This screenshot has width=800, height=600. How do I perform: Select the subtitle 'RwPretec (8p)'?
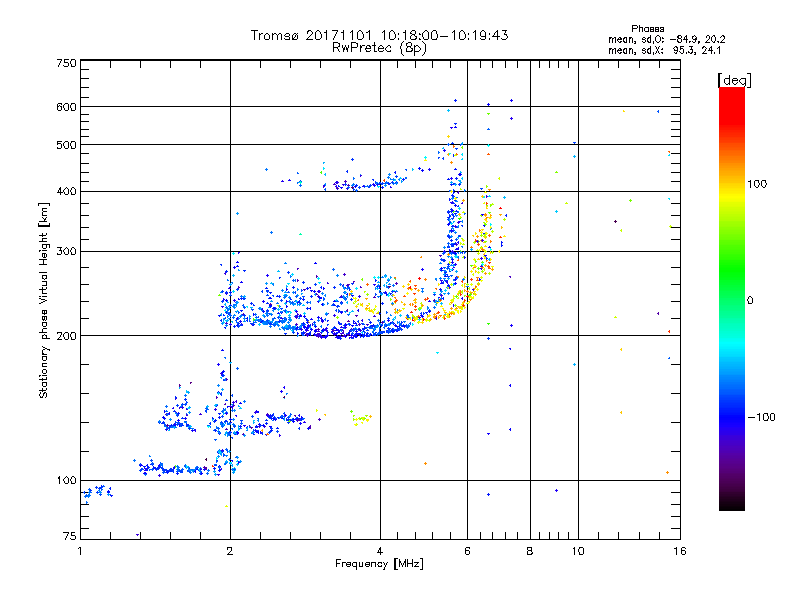379,48
